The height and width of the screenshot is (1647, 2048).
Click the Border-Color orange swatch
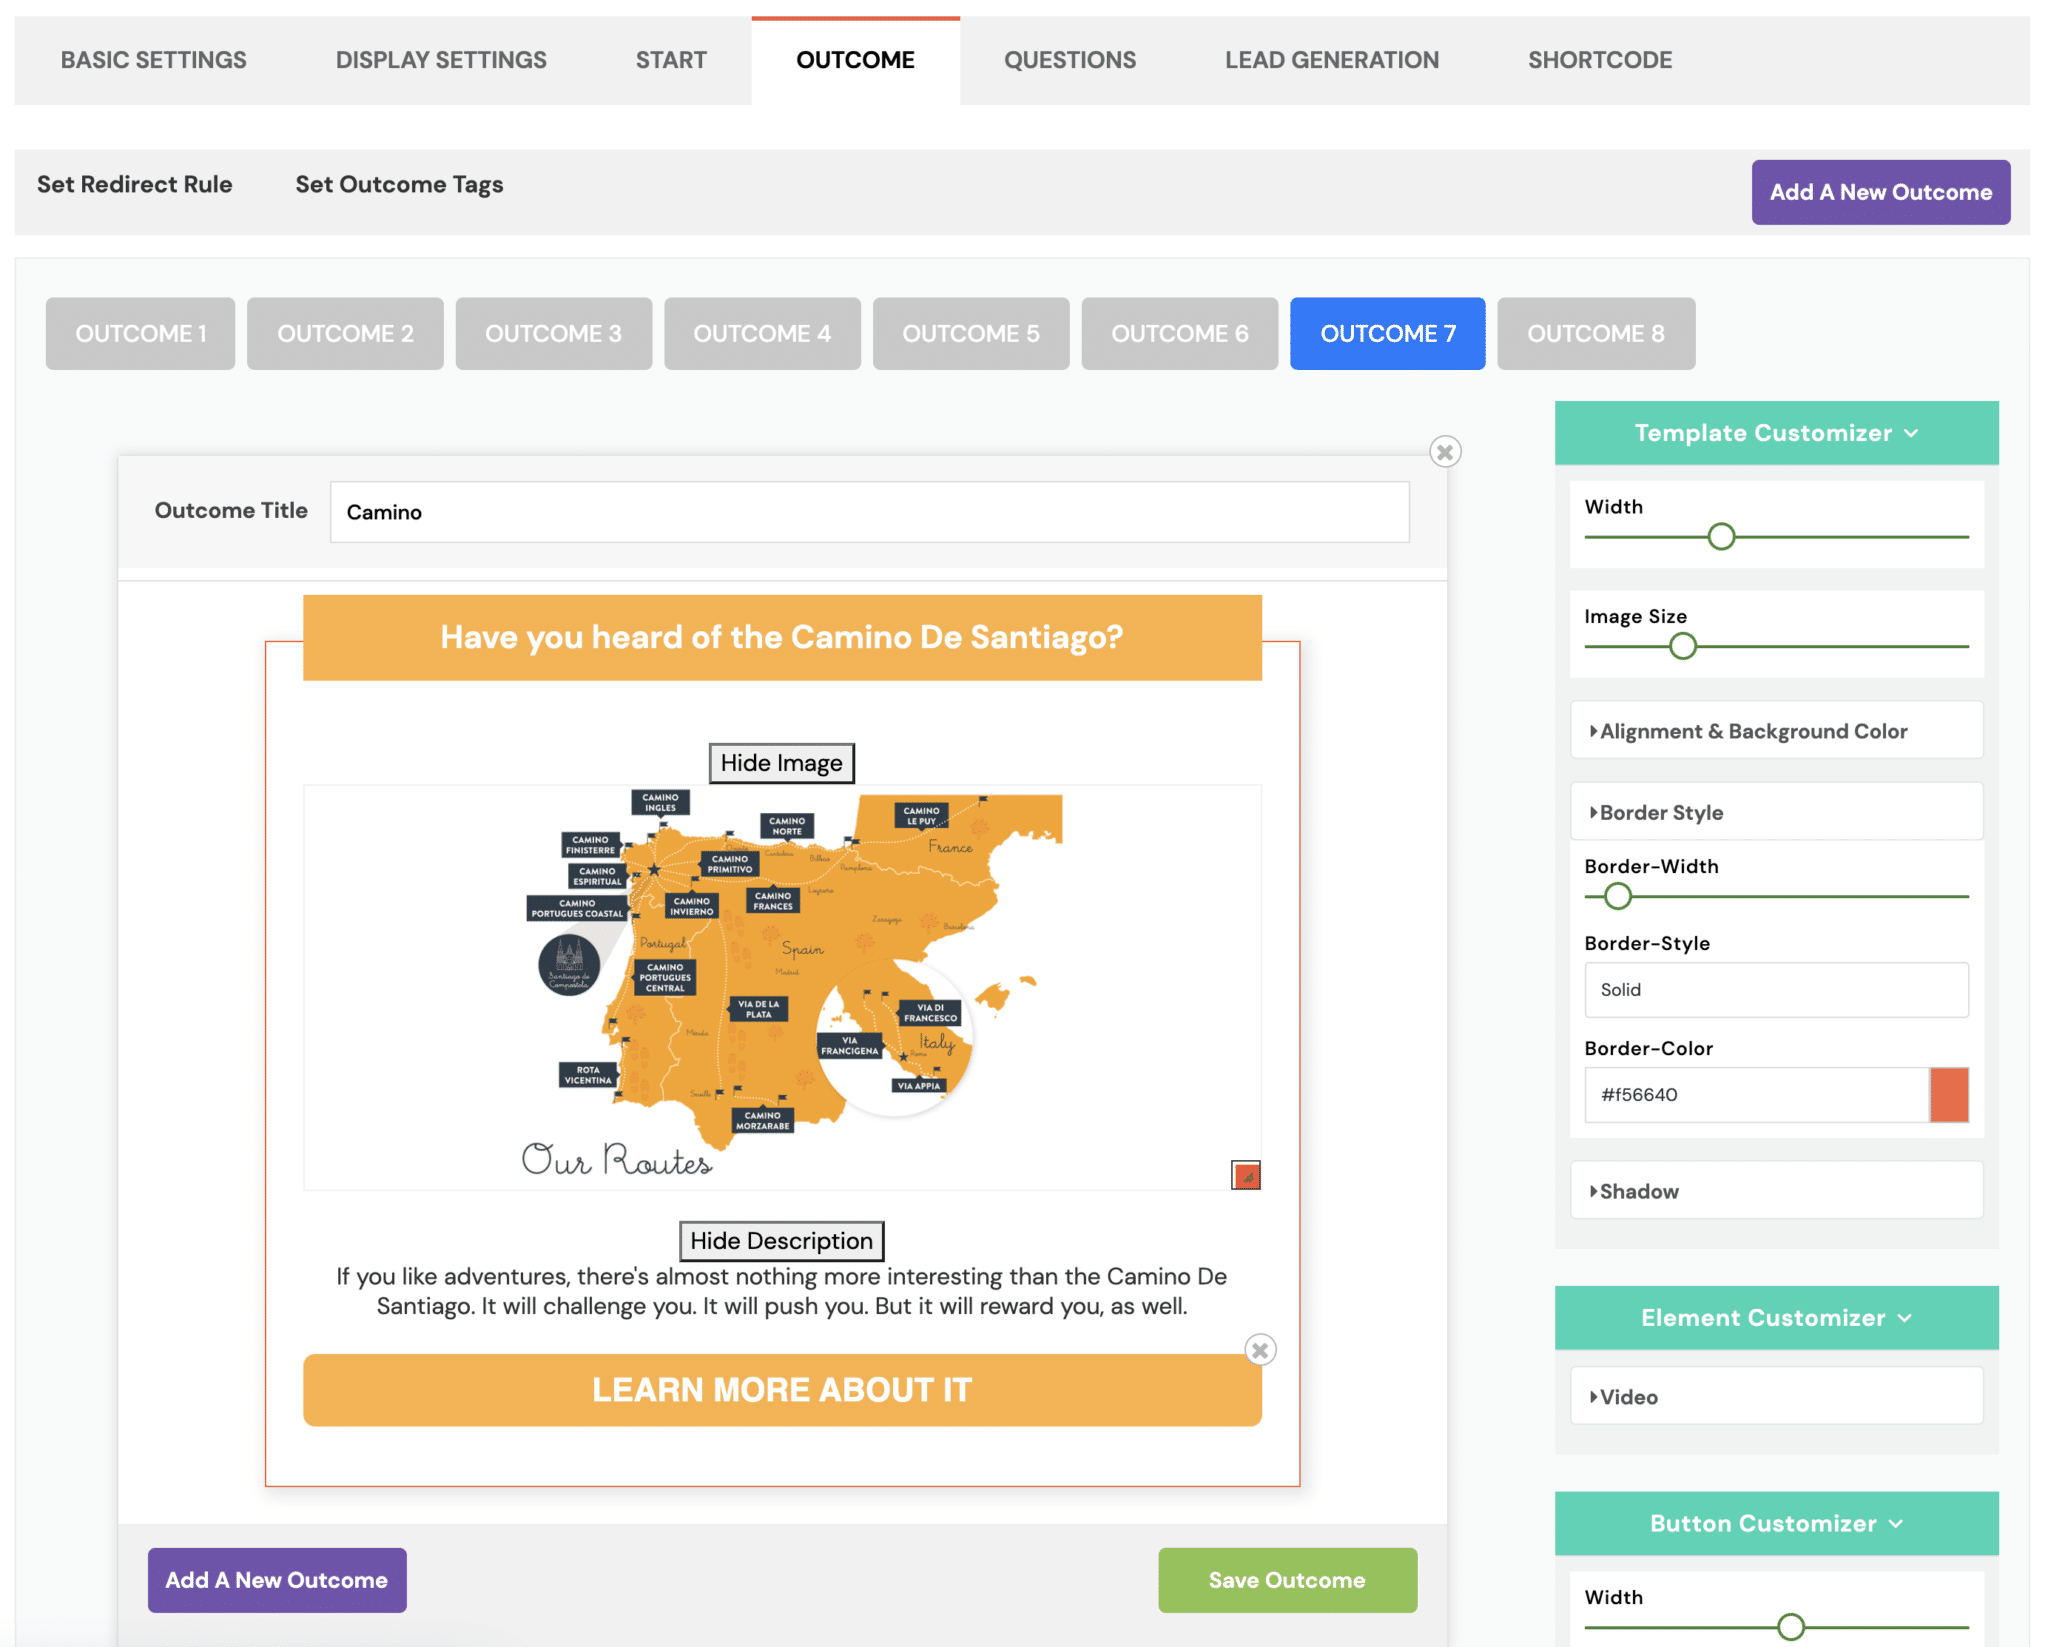1948,1095
